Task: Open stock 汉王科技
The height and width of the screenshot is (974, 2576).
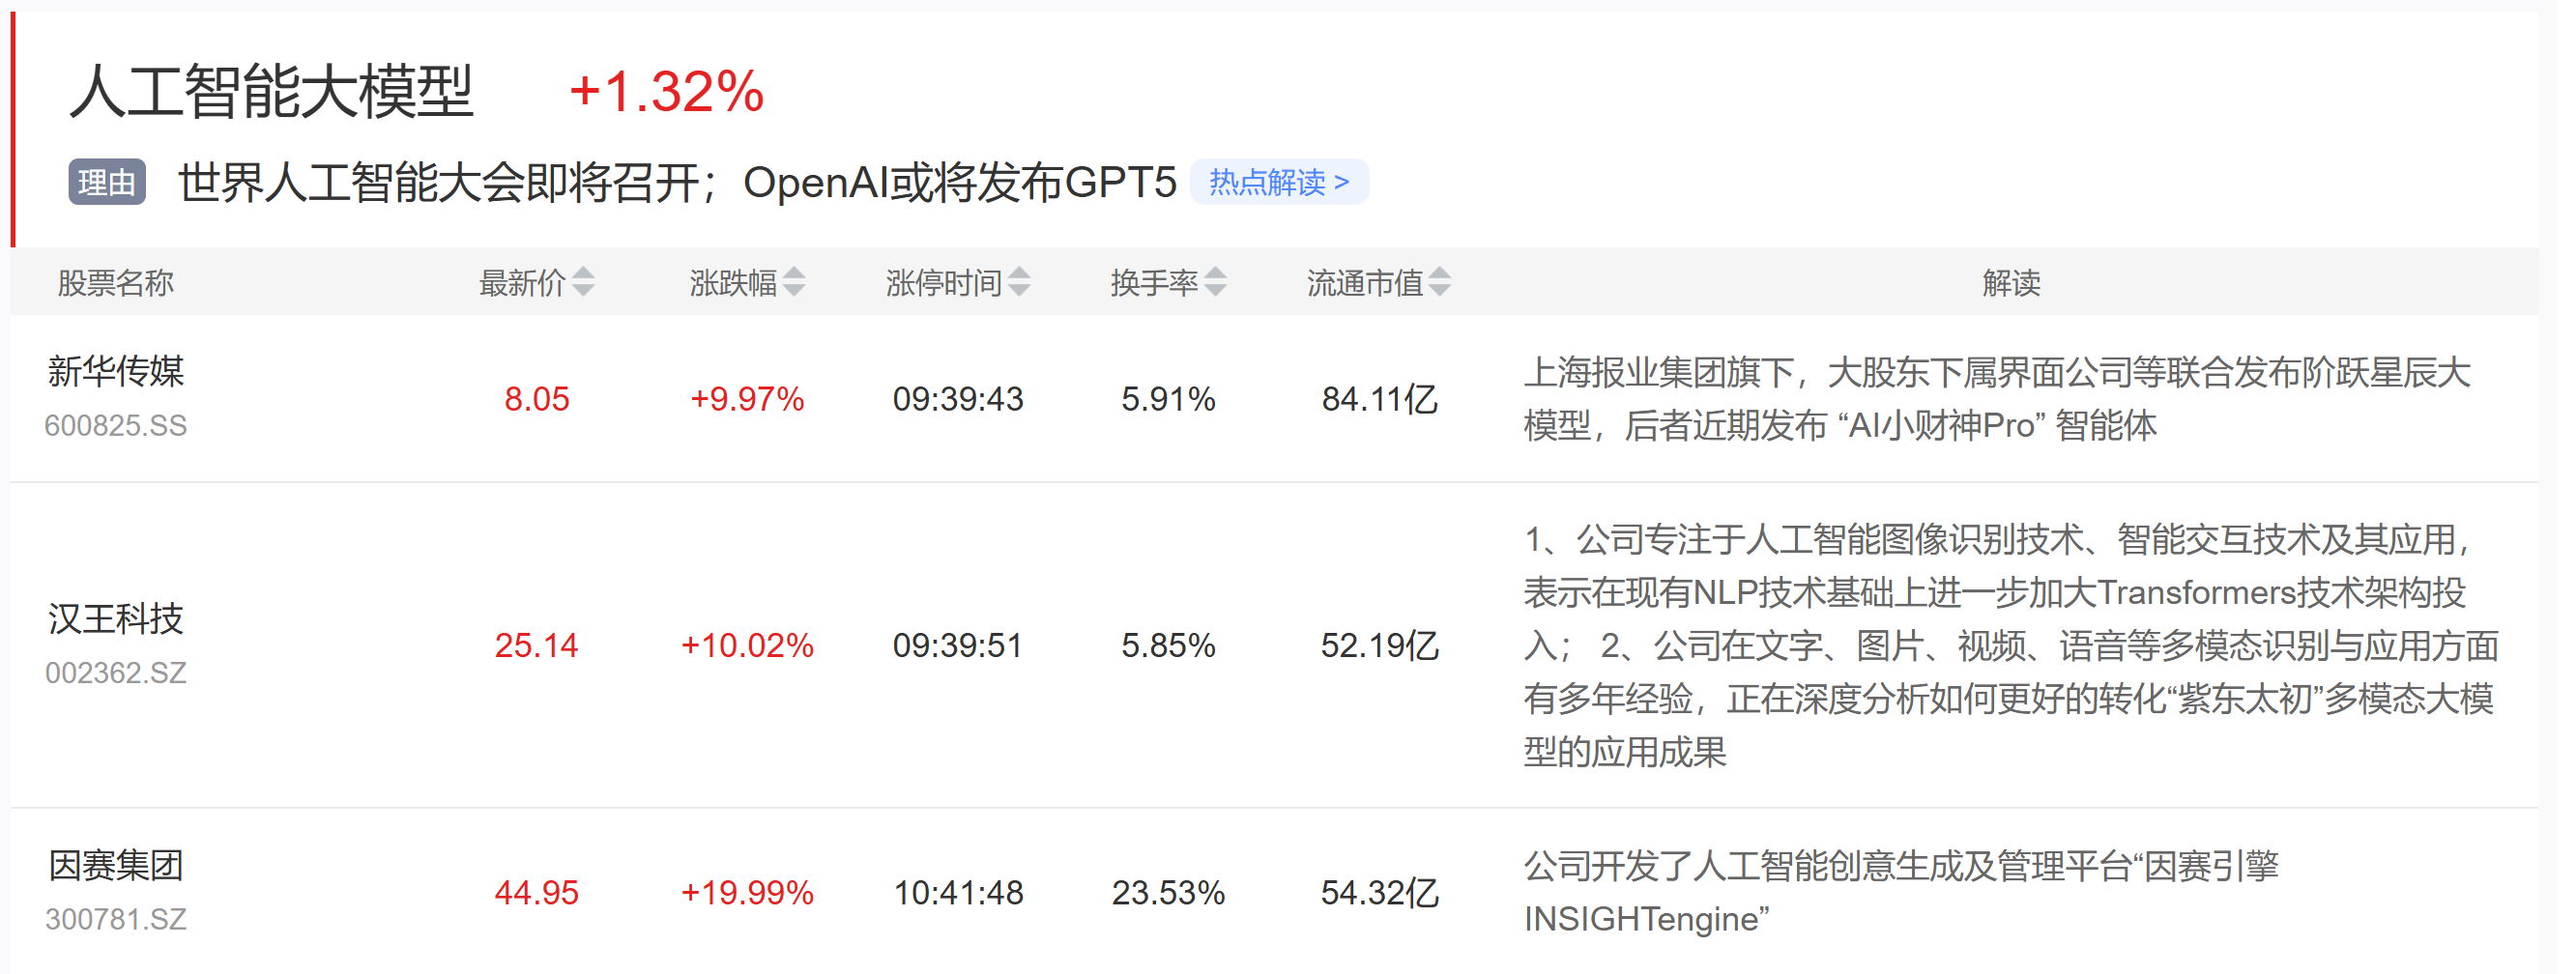Action: tap(116, 619)
